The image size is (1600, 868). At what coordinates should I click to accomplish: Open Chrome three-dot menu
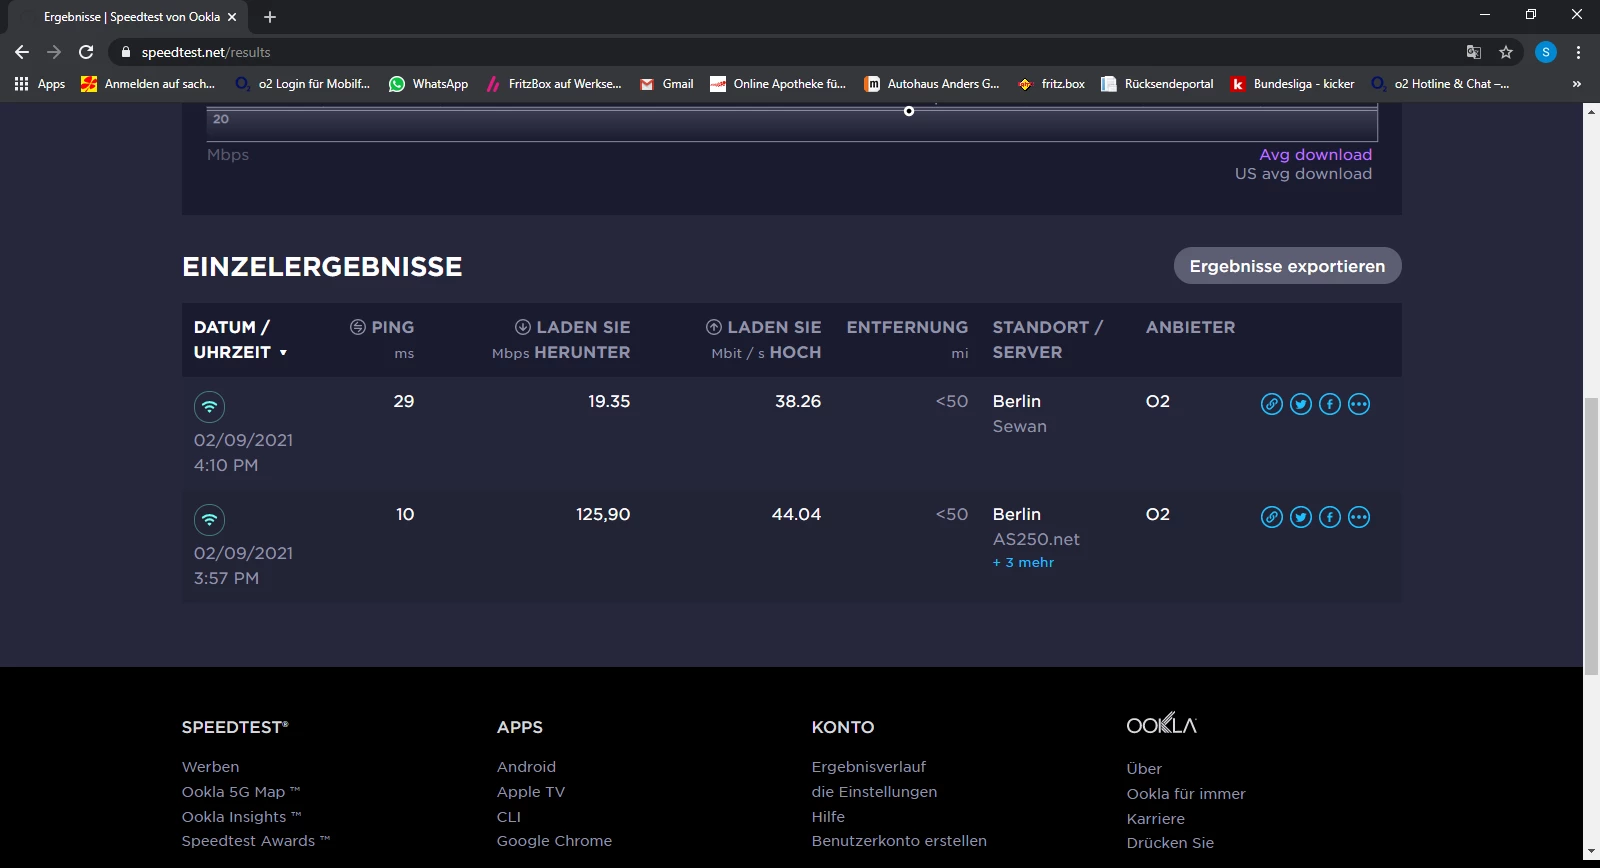[x=1578, y=52]
